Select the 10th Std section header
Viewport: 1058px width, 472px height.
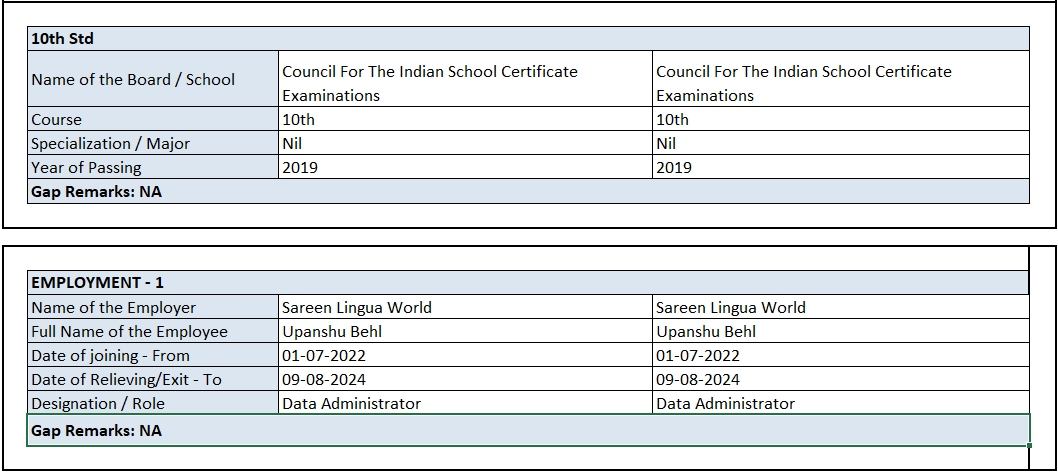point(62,39)
